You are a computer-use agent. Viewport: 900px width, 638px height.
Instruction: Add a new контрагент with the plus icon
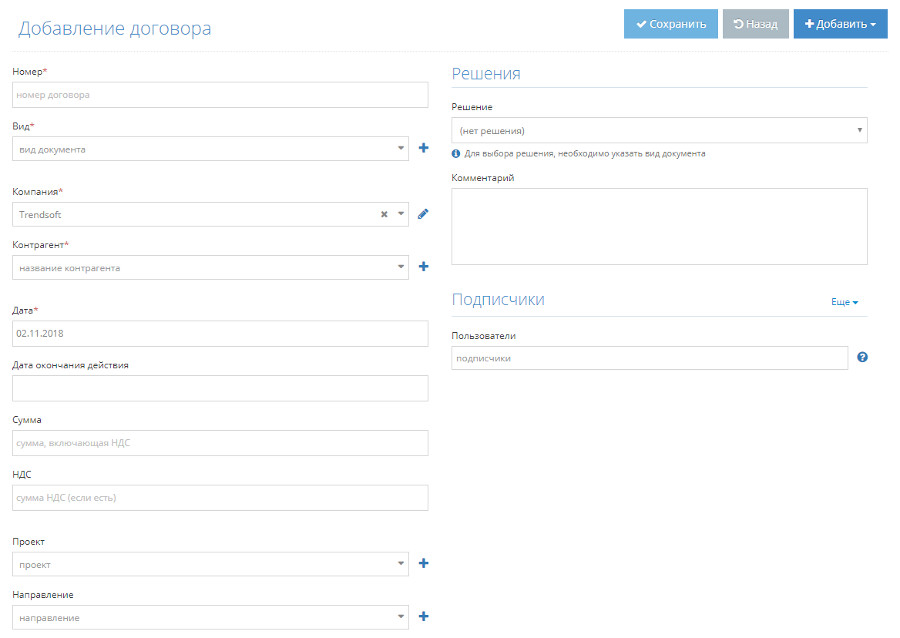[424, 266]
